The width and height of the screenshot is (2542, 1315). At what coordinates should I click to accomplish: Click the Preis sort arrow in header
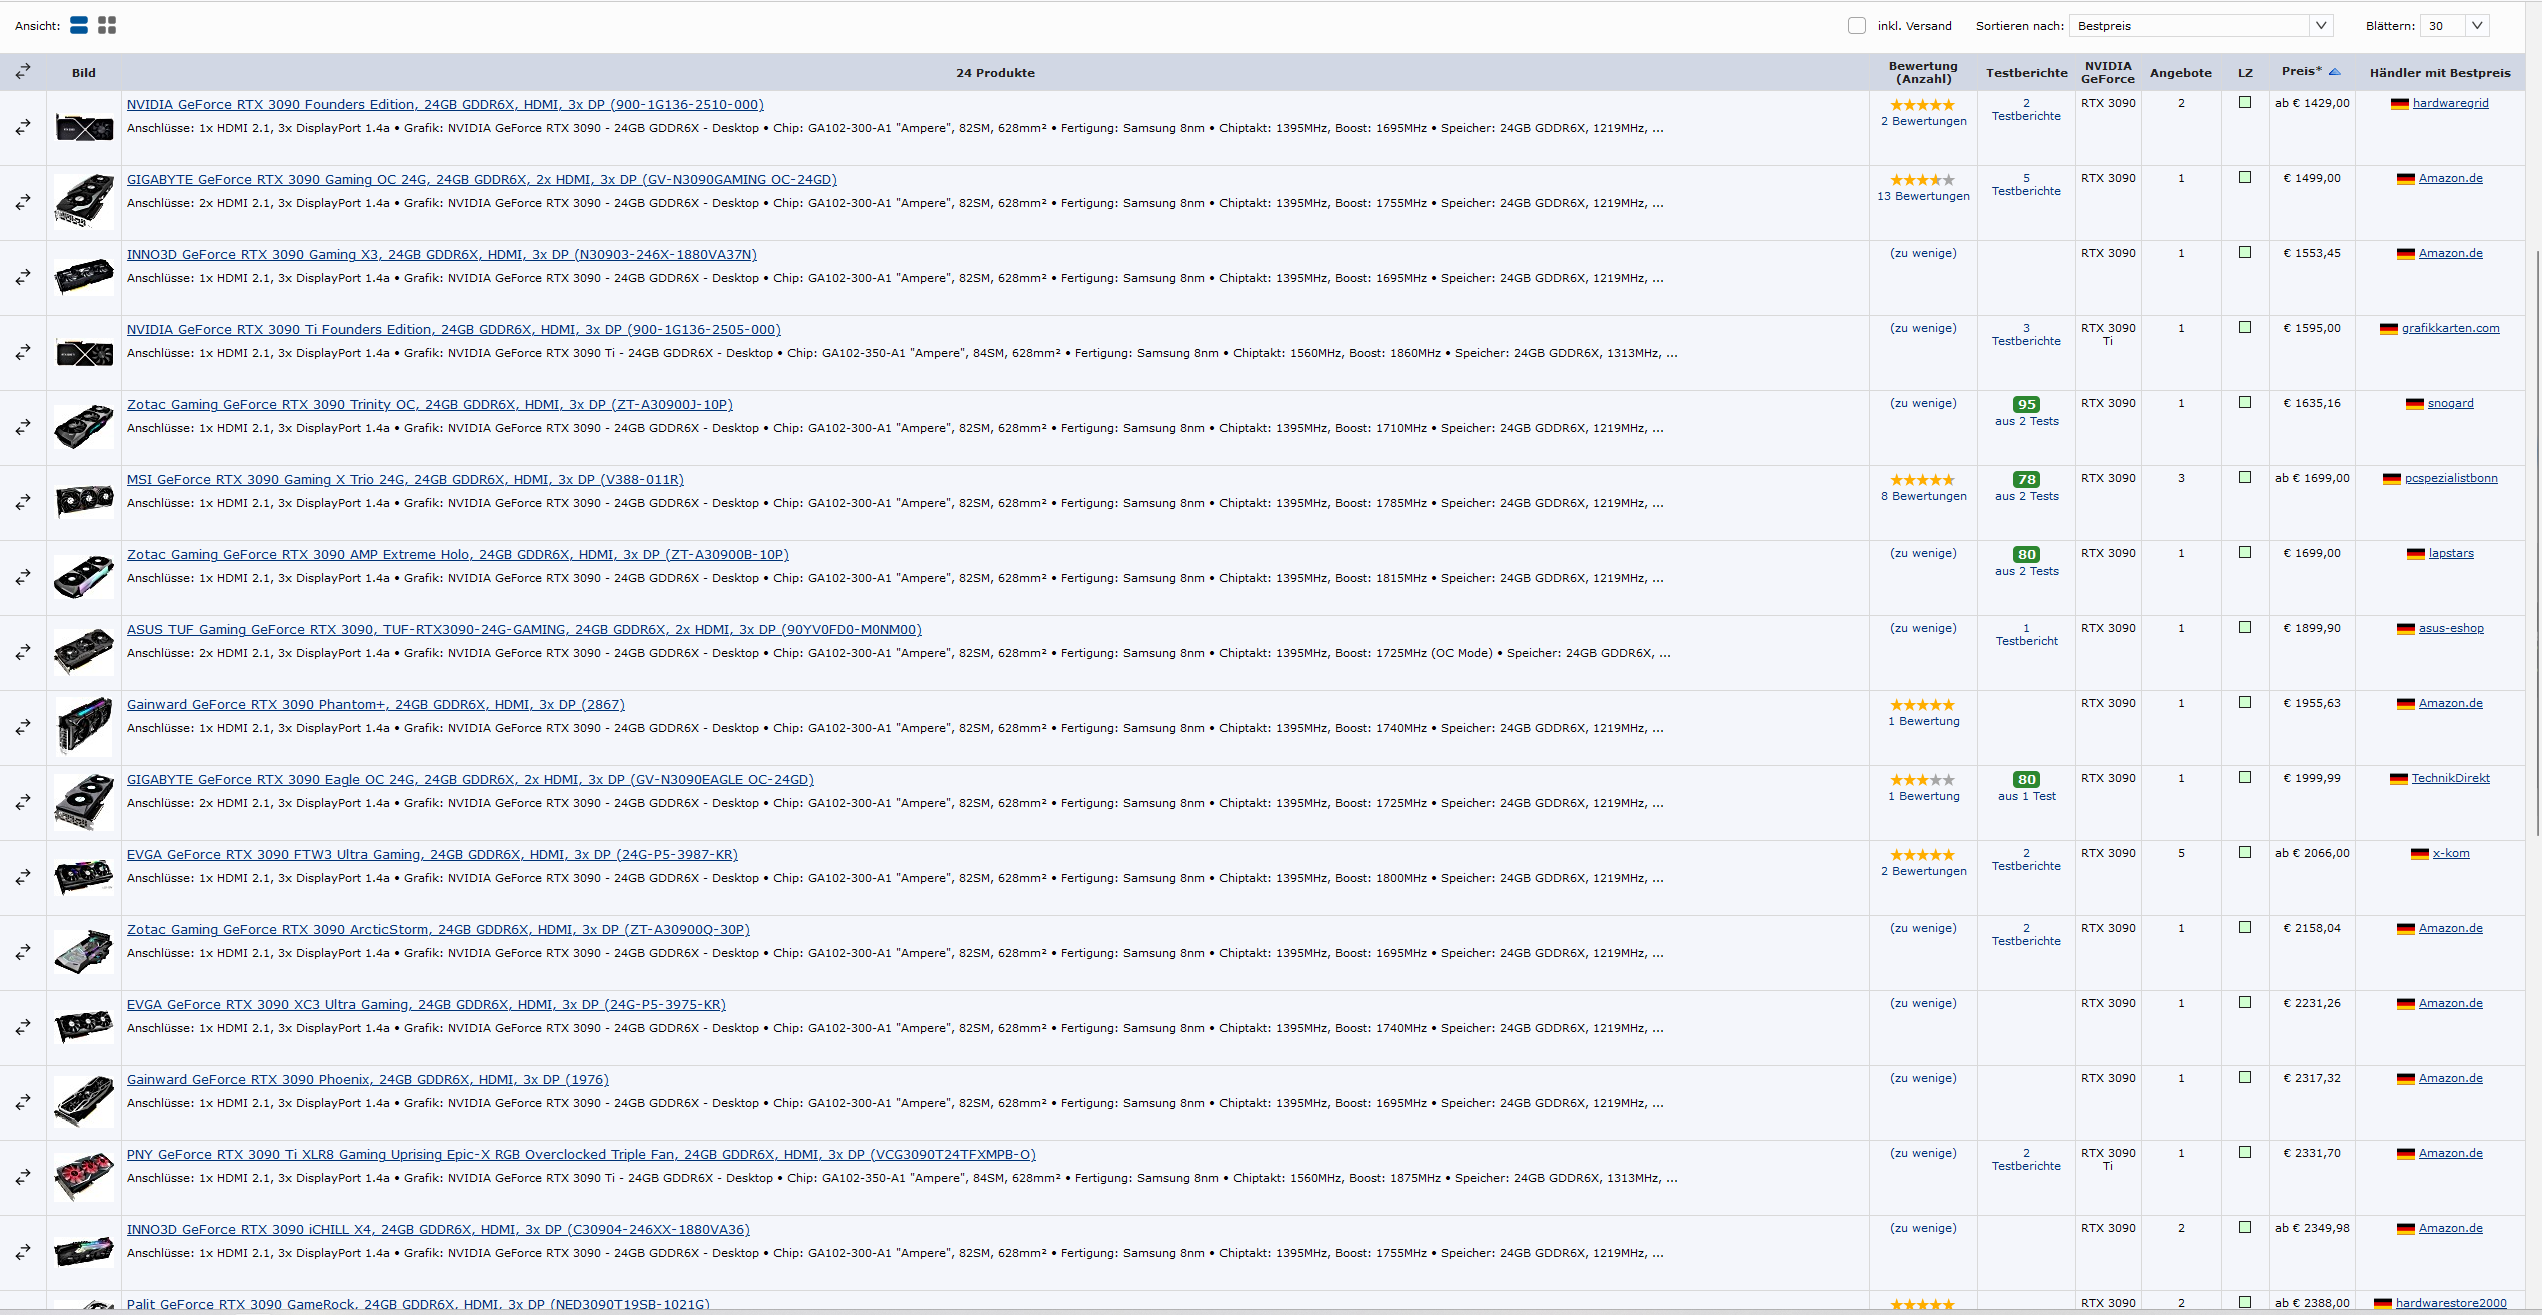[2334, 72]
